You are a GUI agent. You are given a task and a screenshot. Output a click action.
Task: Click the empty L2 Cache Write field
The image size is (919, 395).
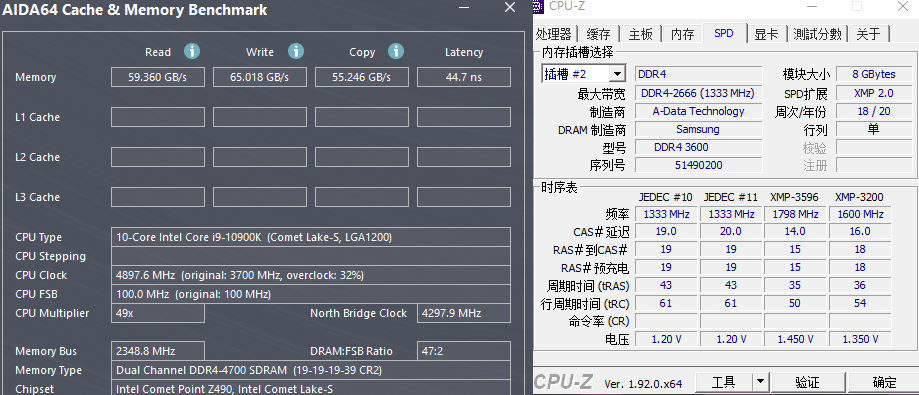coord(260,157)
